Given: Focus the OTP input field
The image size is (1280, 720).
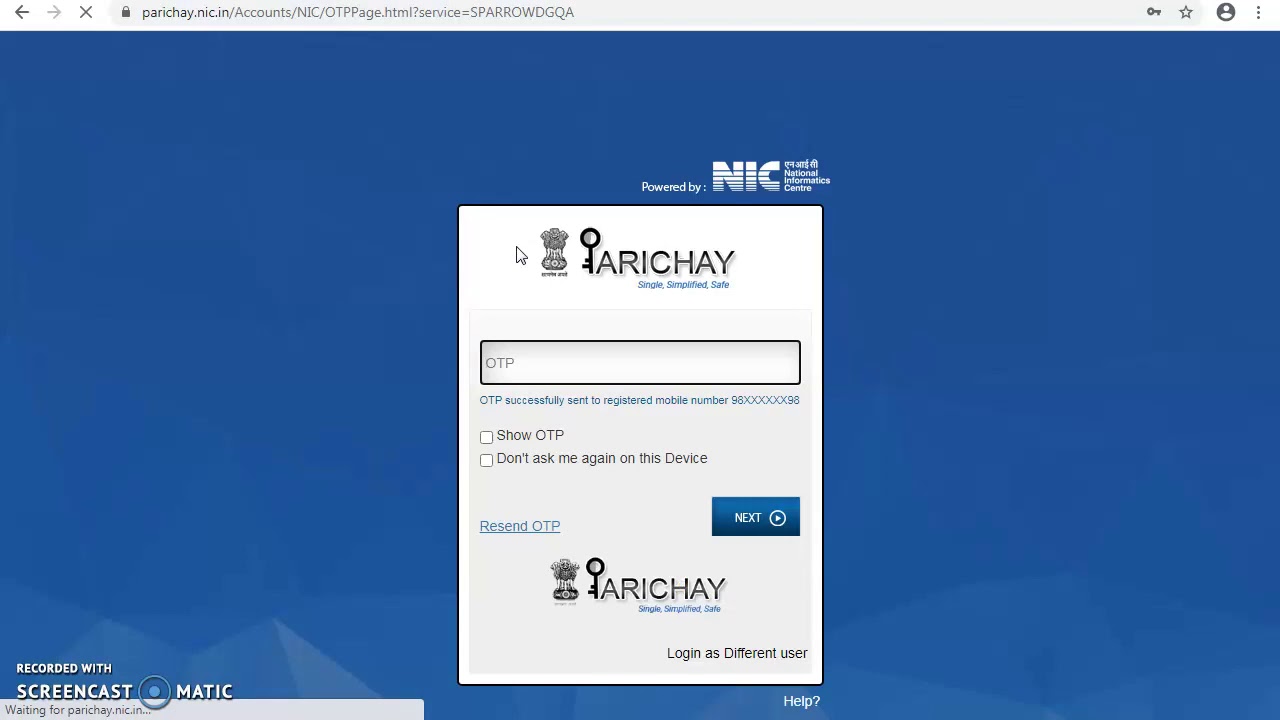Looking at the screenshot, I should [x=640, y=363].
